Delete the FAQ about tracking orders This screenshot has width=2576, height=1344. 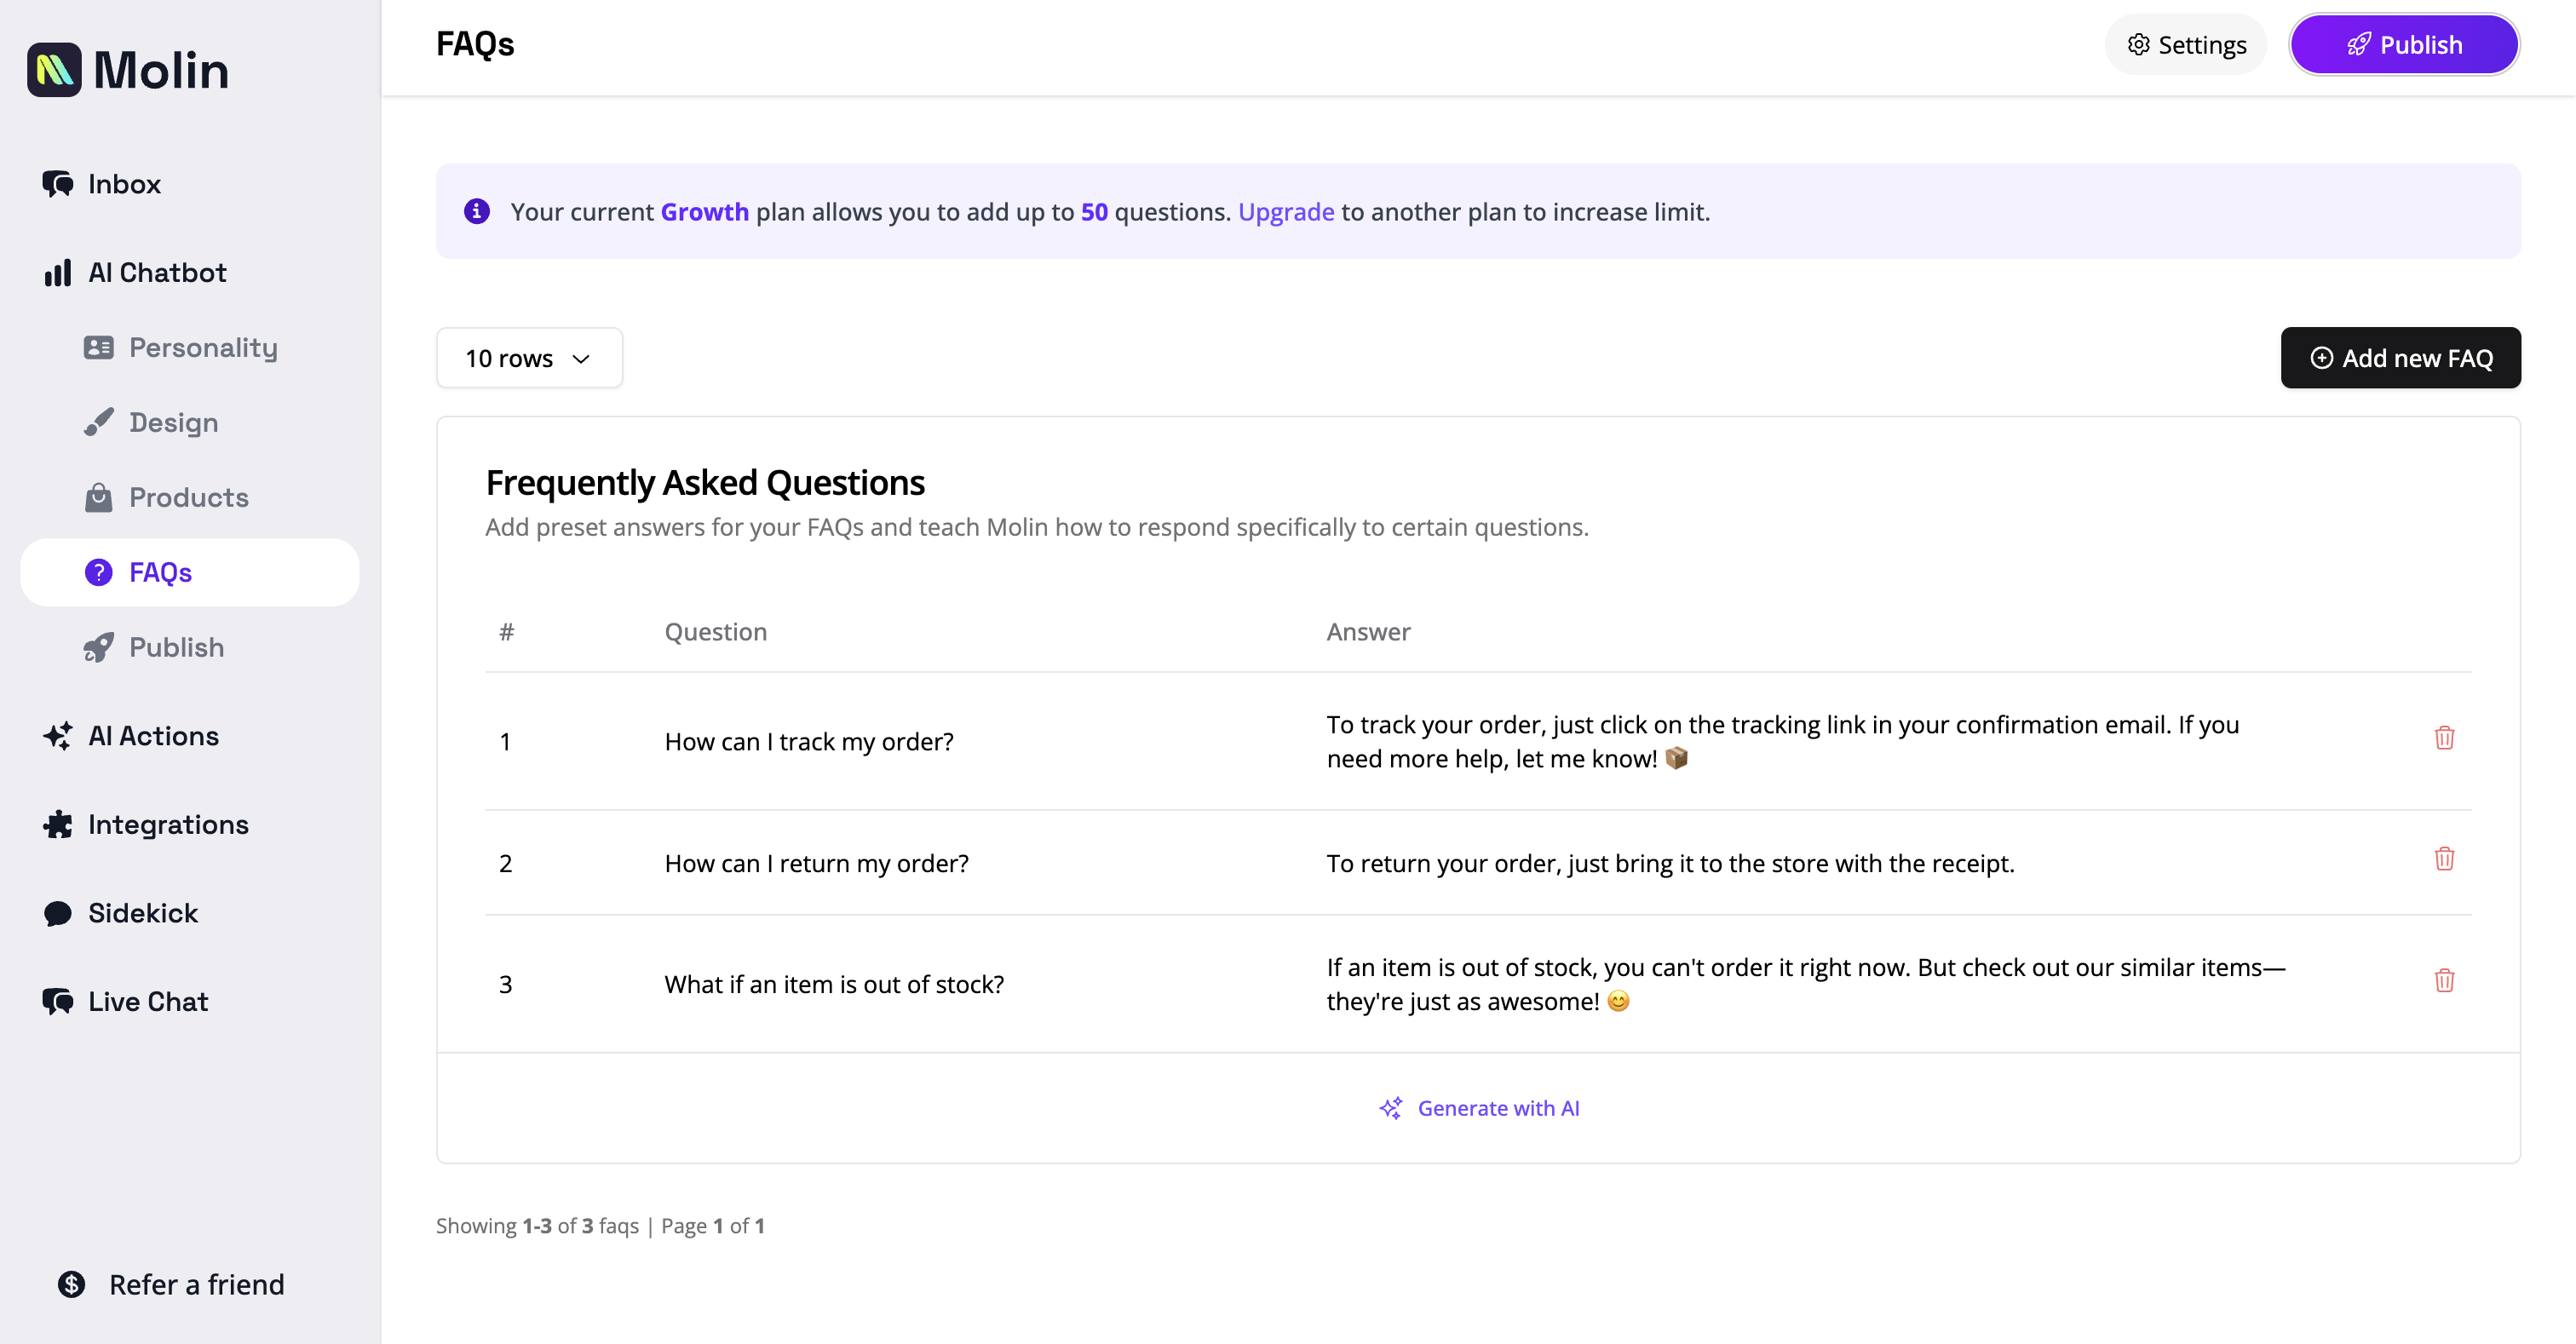(2446, 738)
